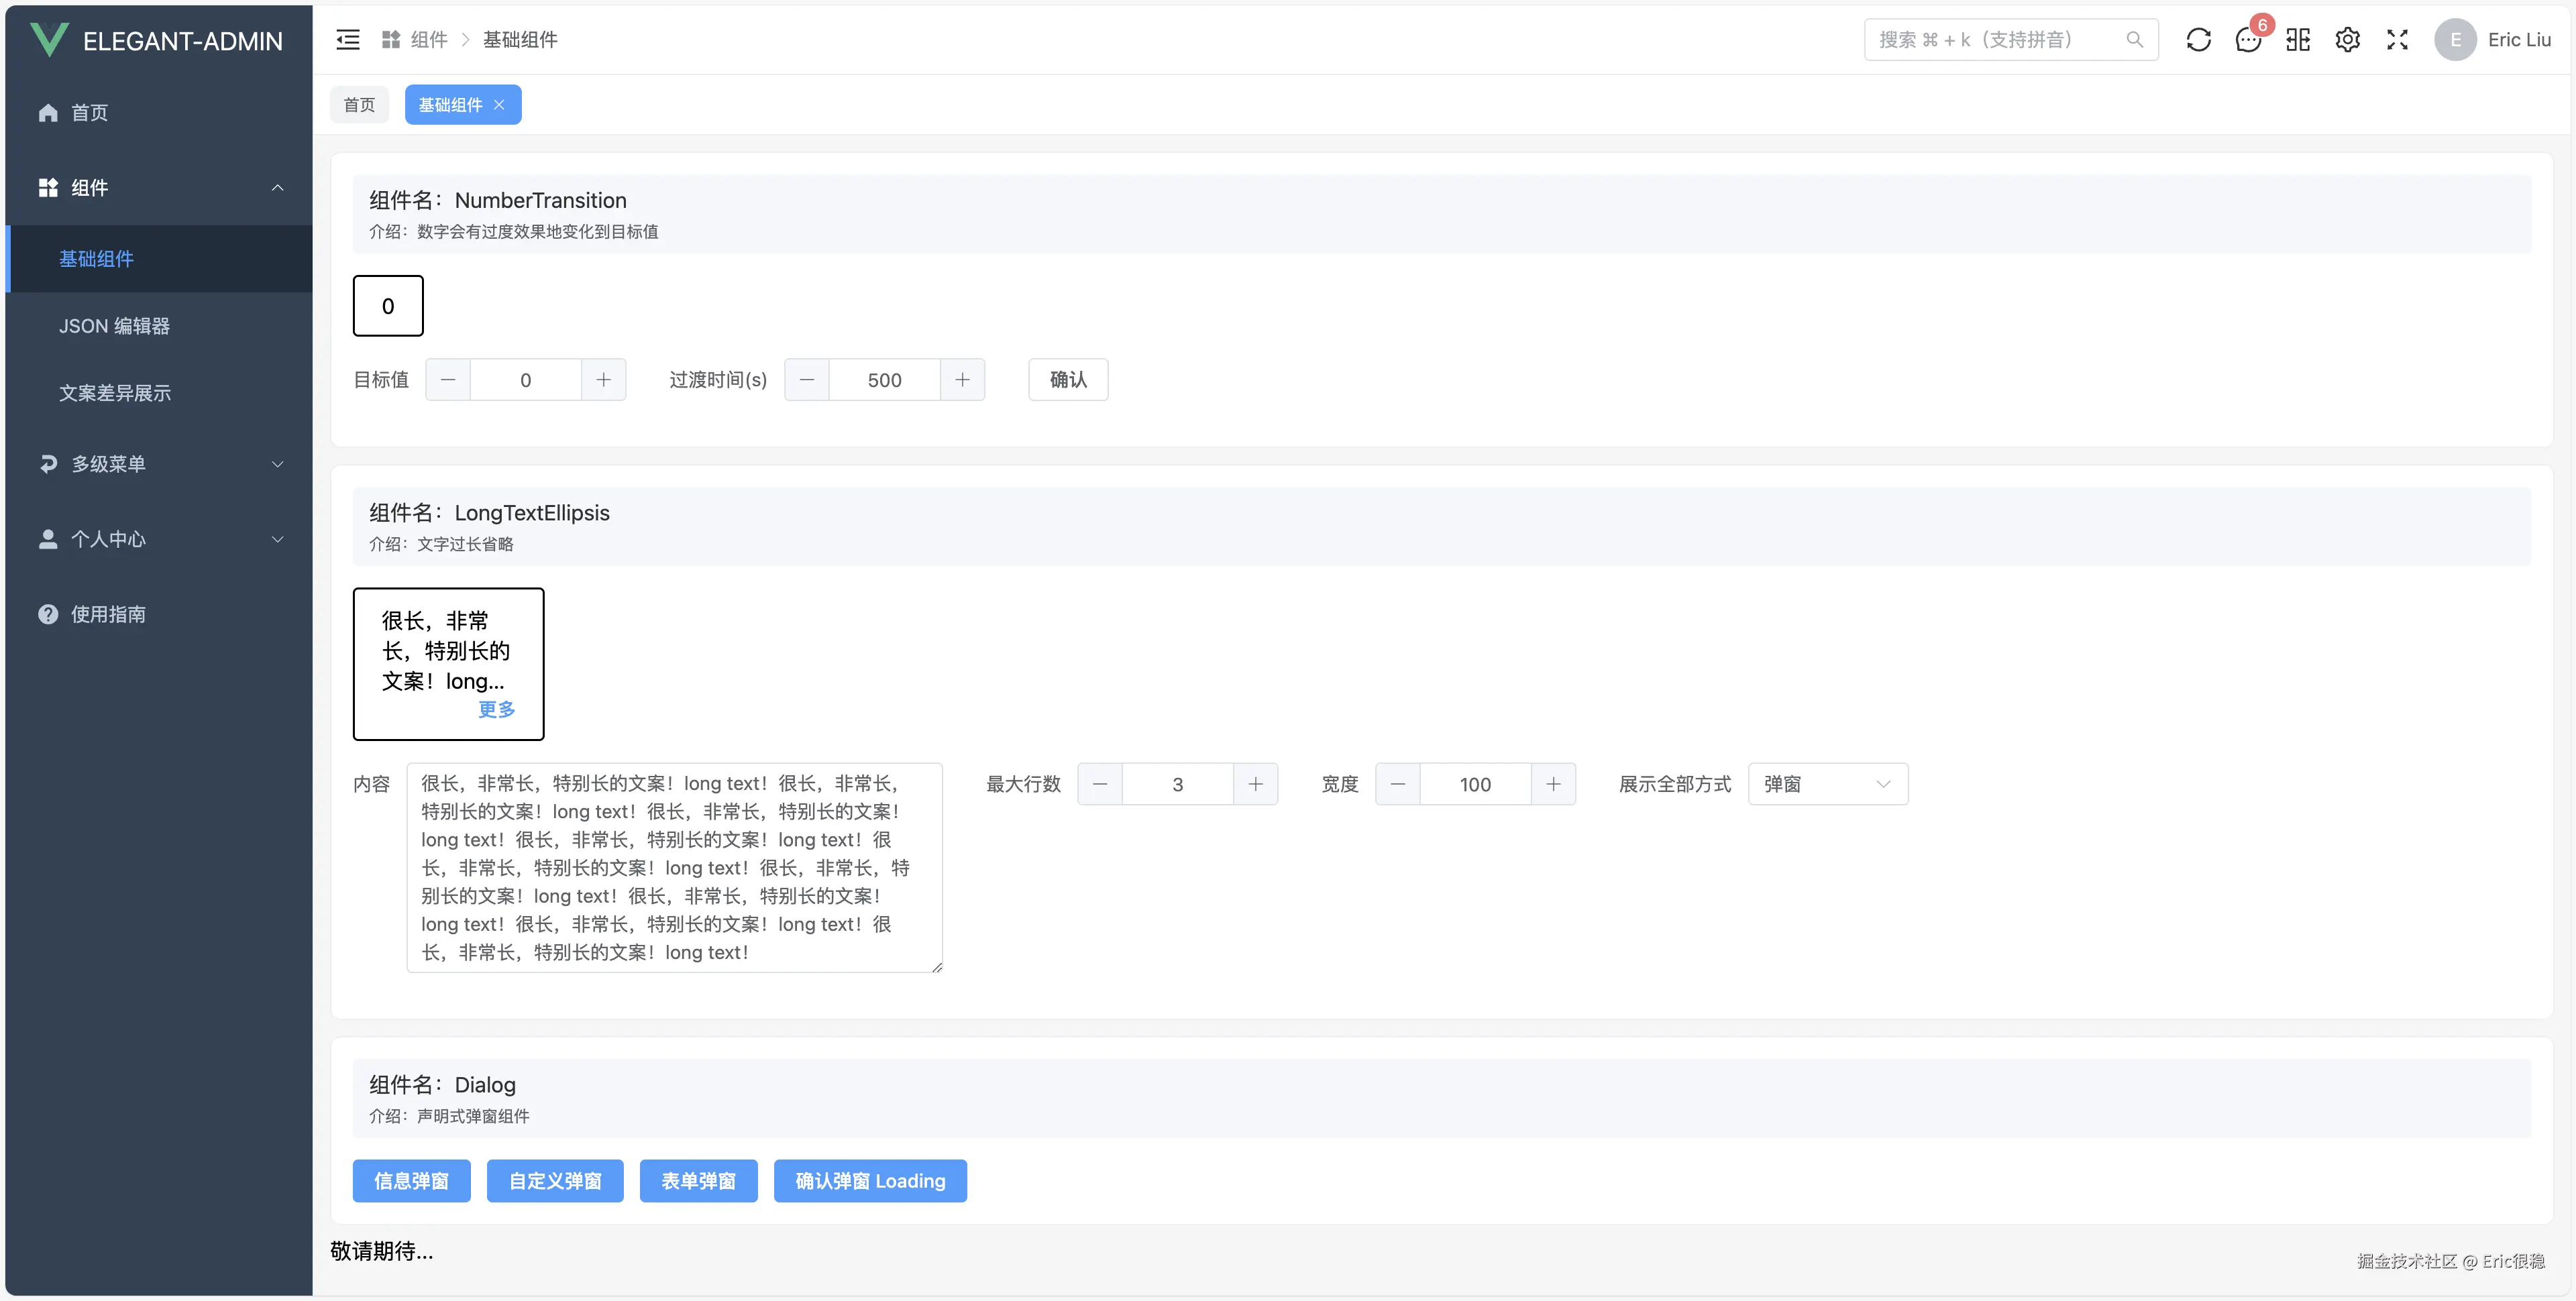Switch to the 首页 tab
The width and height of the screenshot is (2576, 1301).
359,105
